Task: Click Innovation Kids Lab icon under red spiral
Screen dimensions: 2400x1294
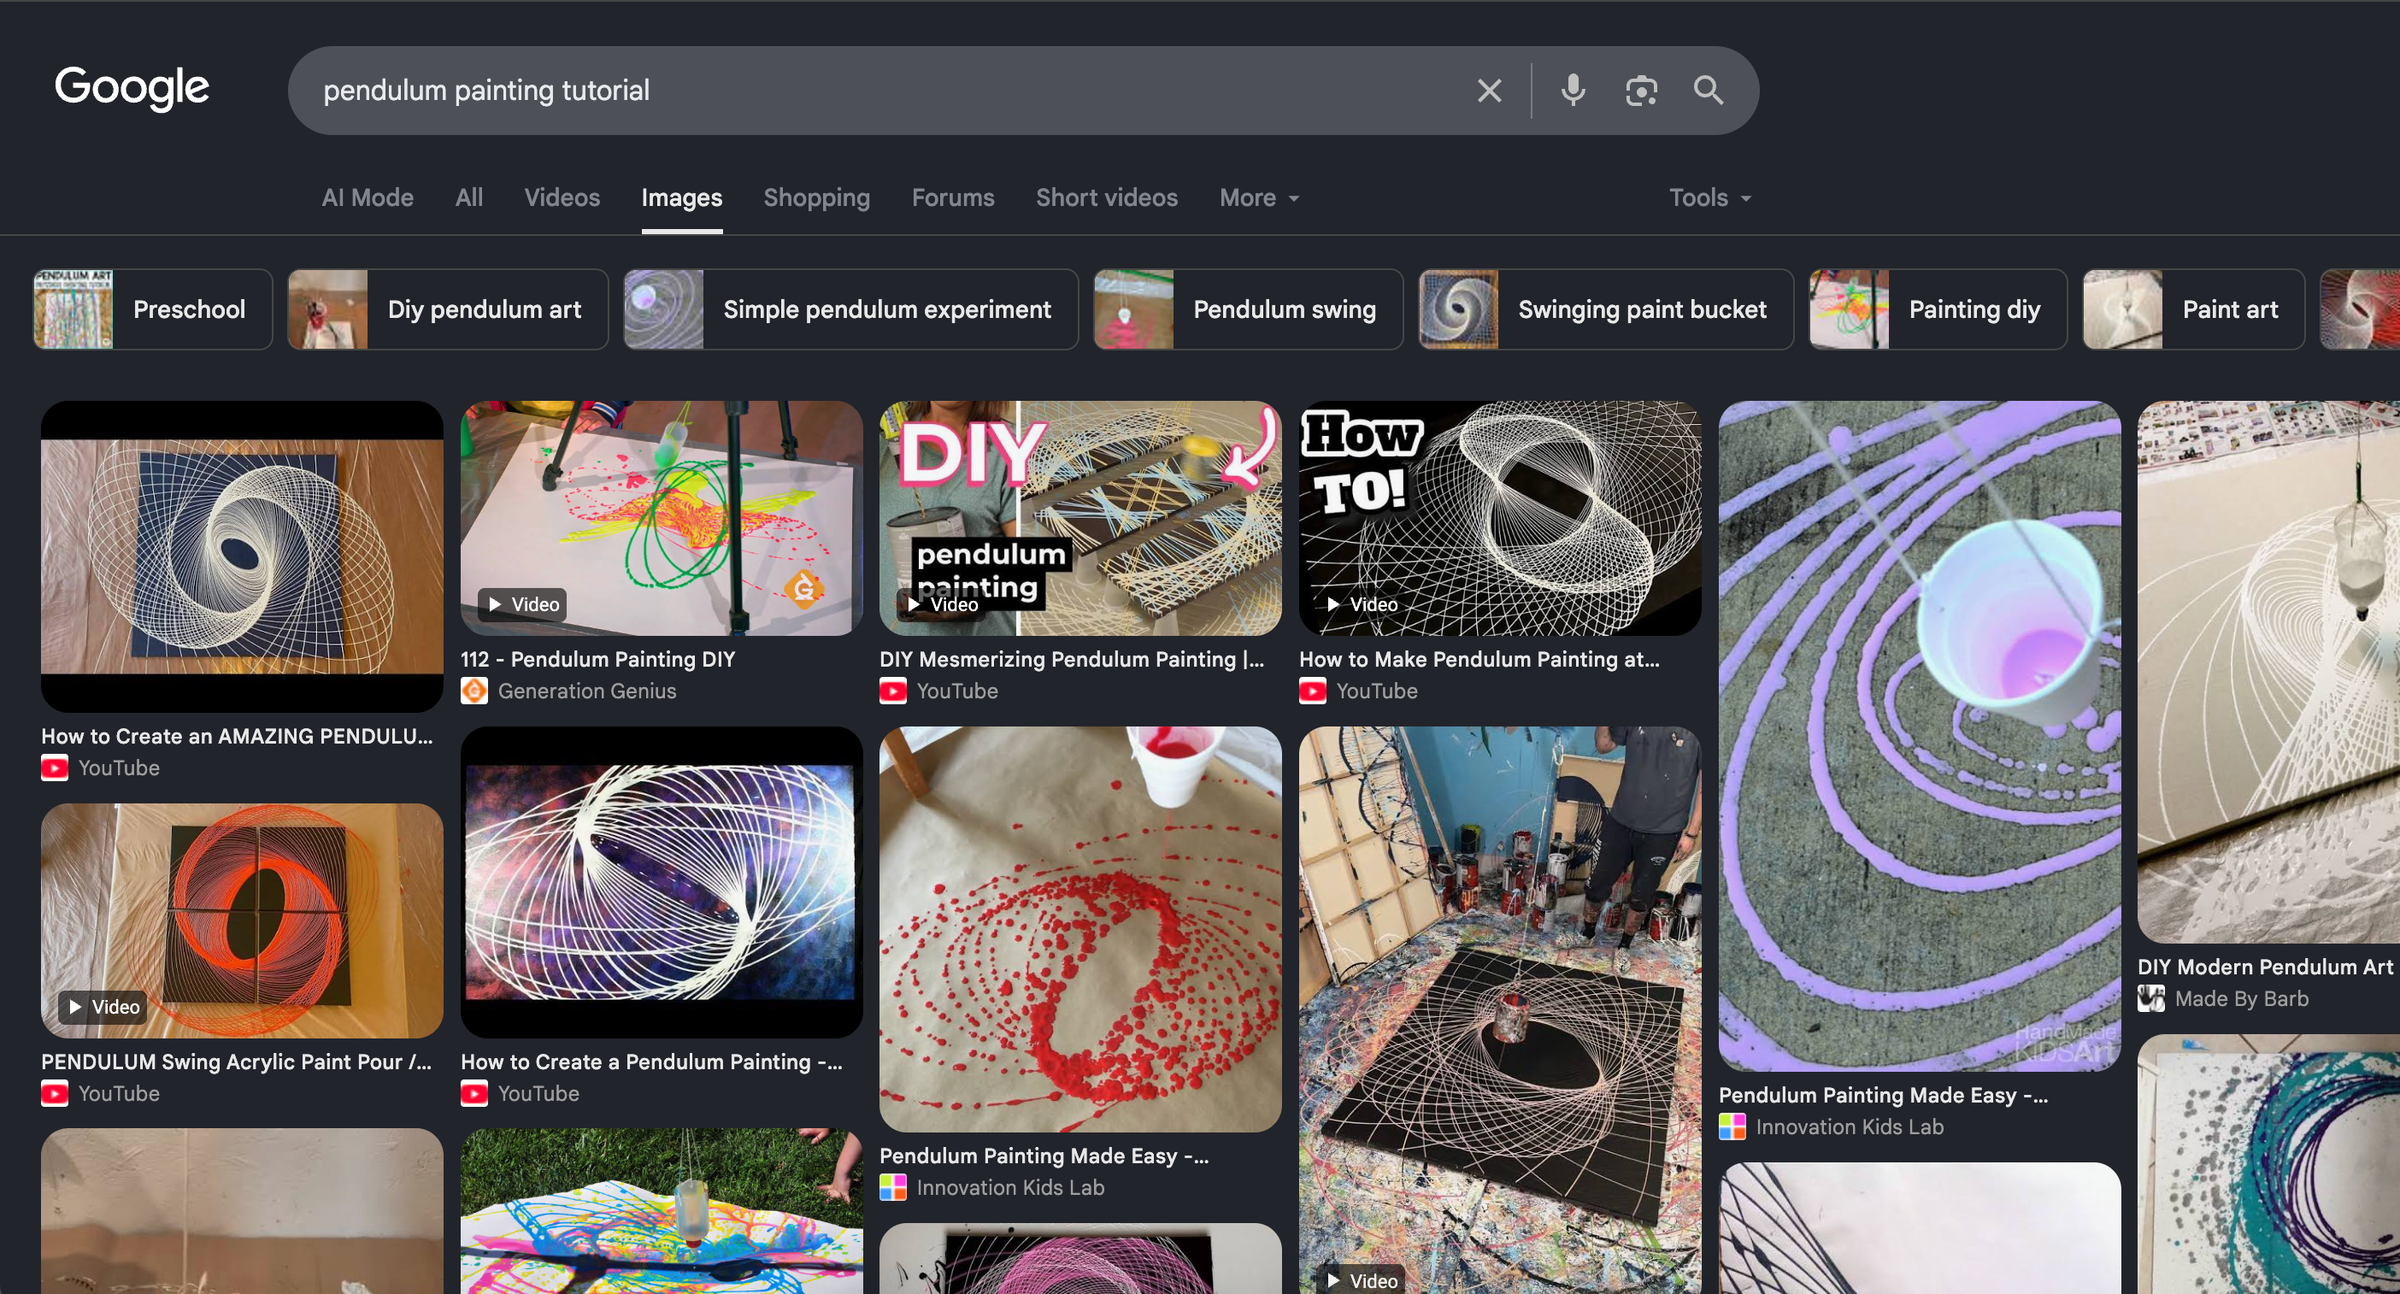Action: pyautogui.click(x=893, y=1188)
